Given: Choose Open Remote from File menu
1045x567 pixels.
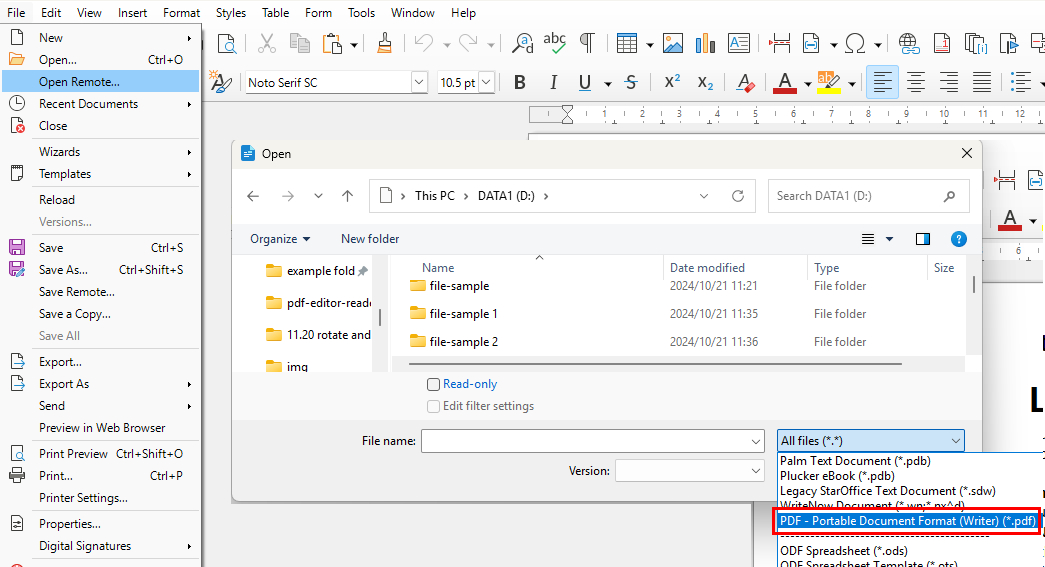Looking at the screenshot, I should click(x=101, y=82).
